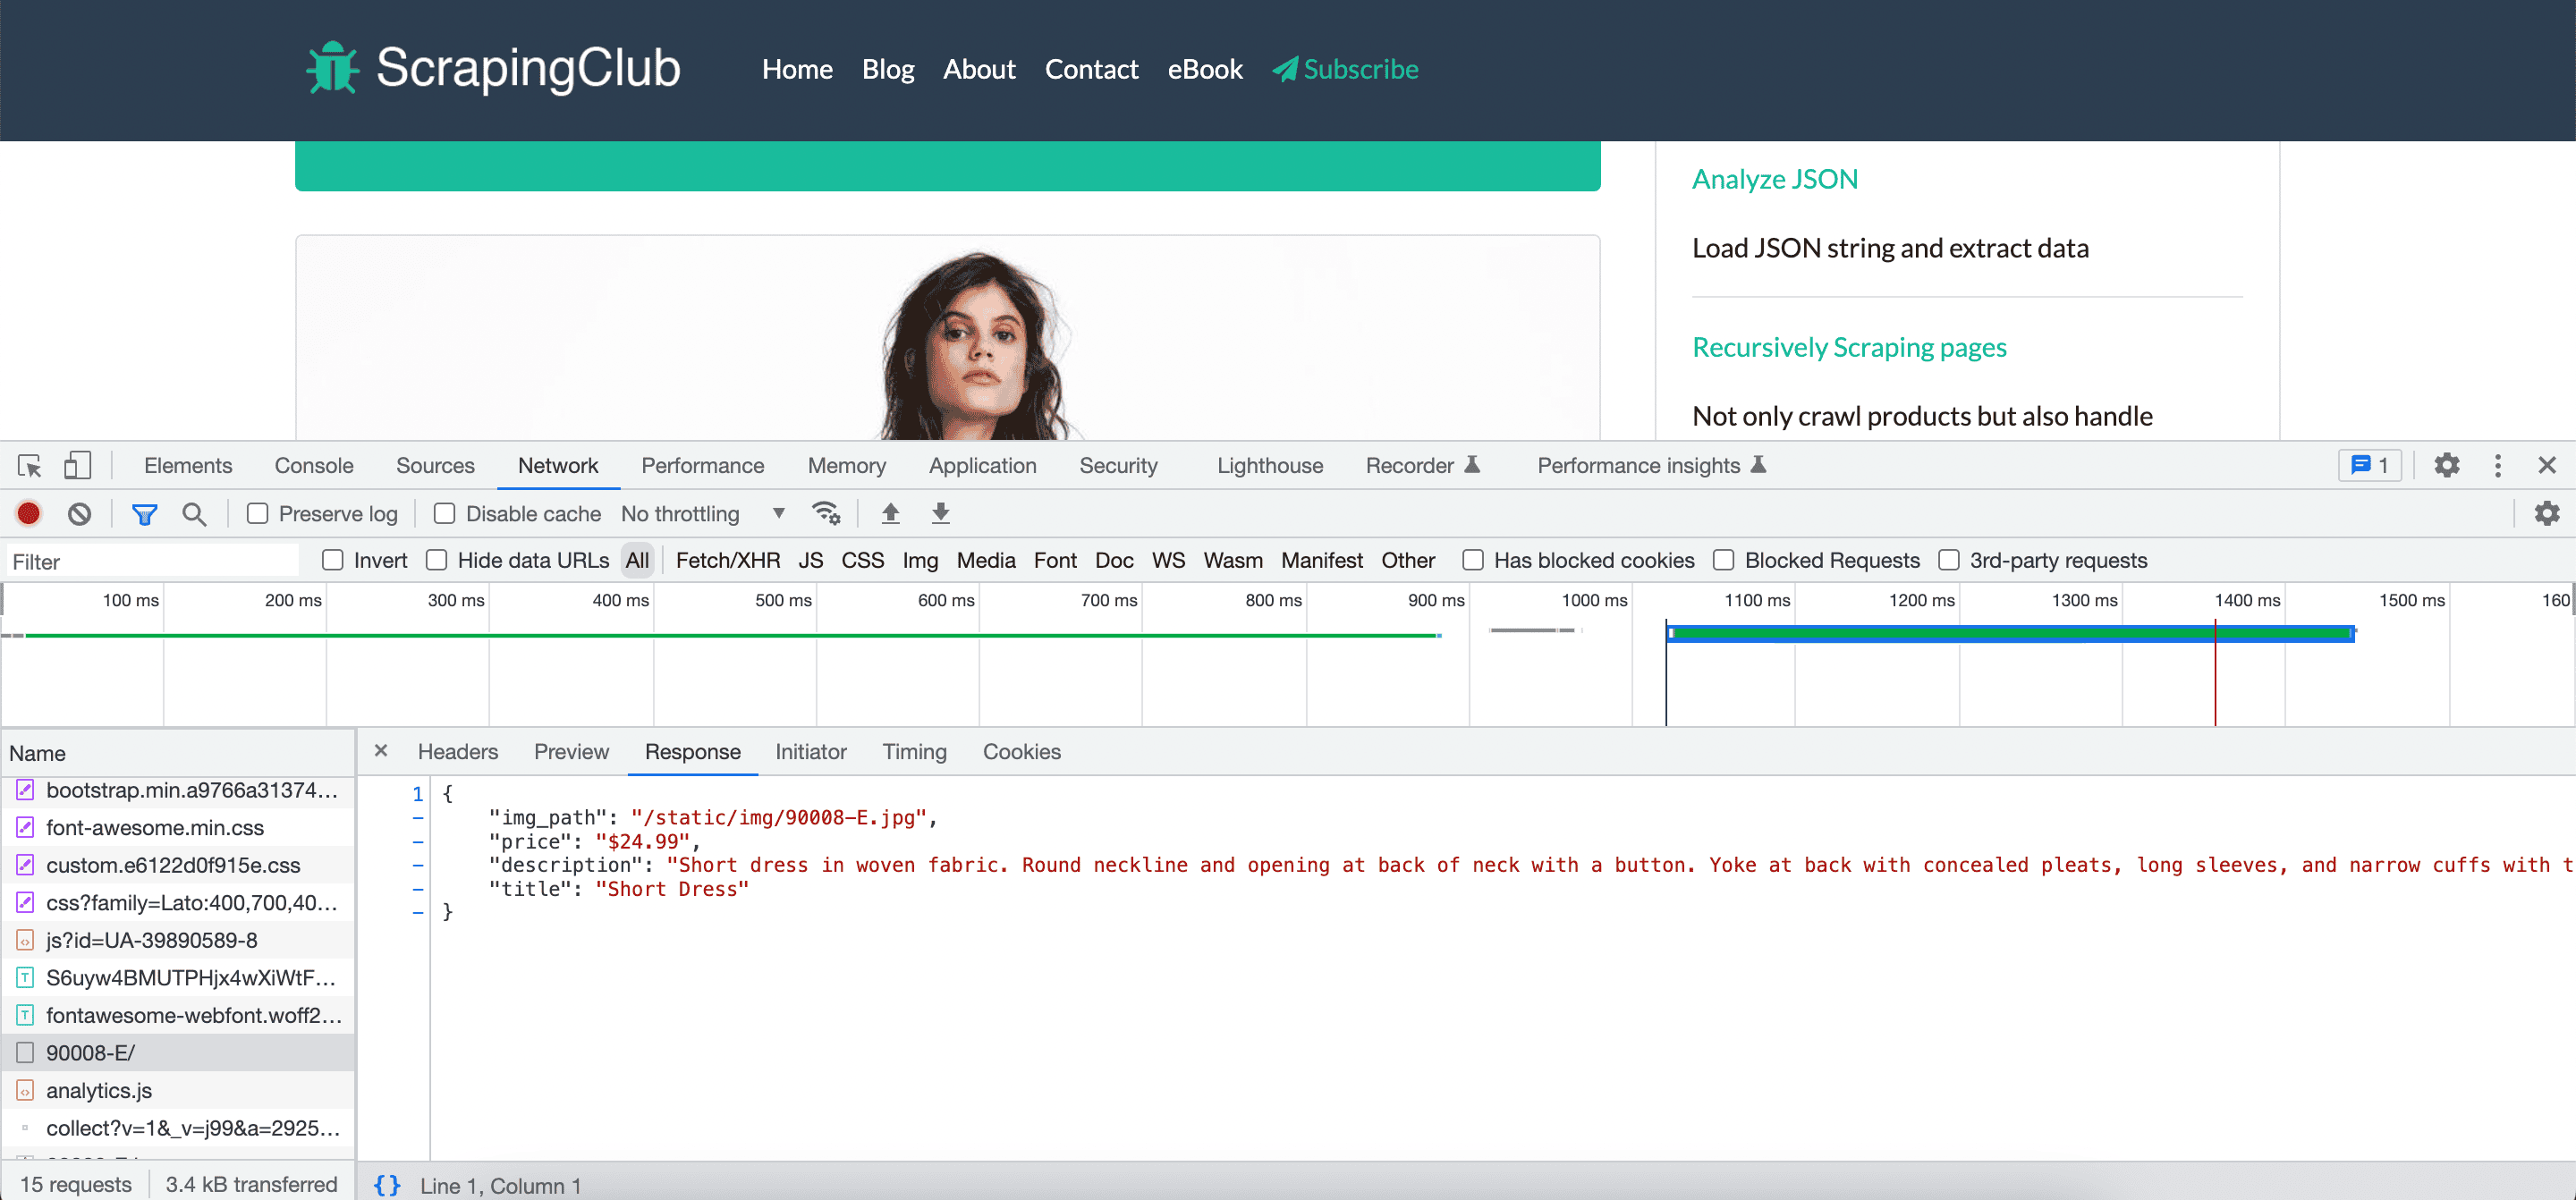Viewport: 2576px width, 1200px height.
Task: Open the No throttling dropdown
Action: click(703, 514)
